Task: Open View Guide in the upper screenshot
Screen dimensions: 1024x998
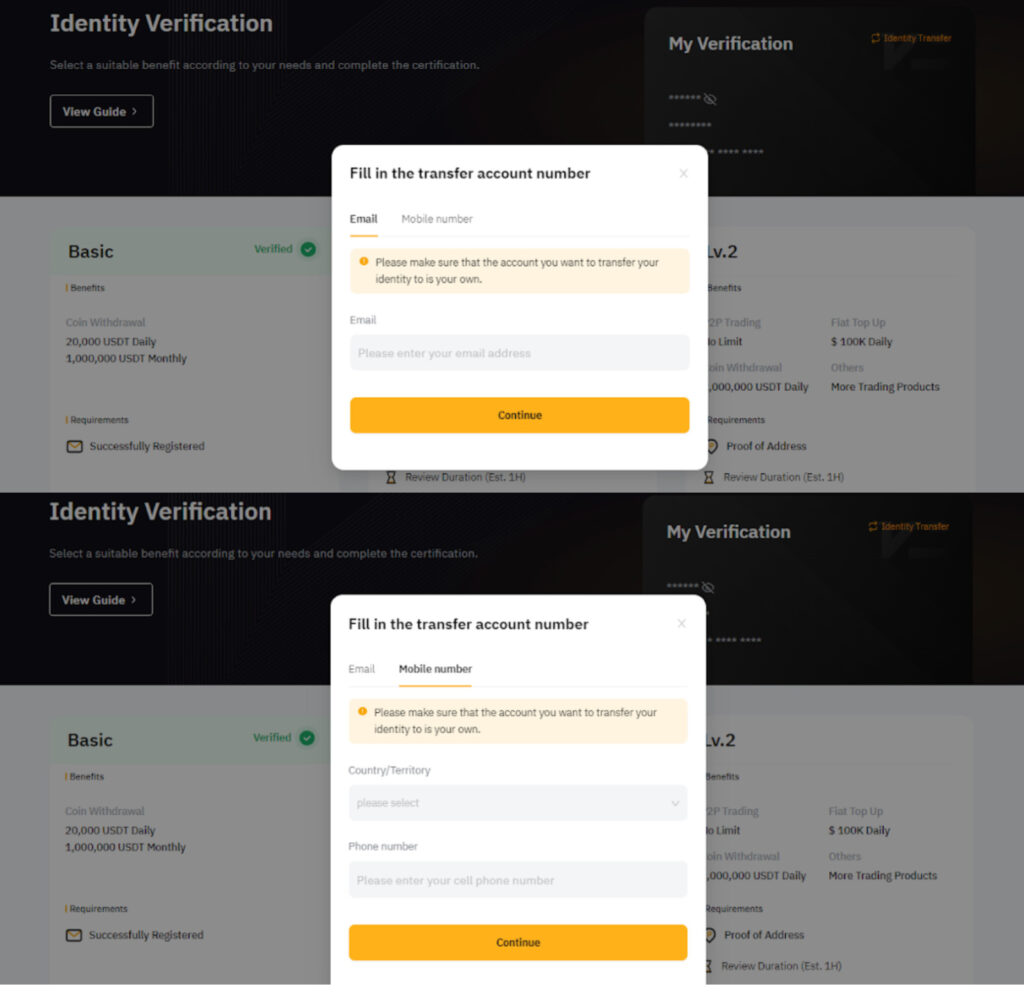Action: tap(101, 112)
